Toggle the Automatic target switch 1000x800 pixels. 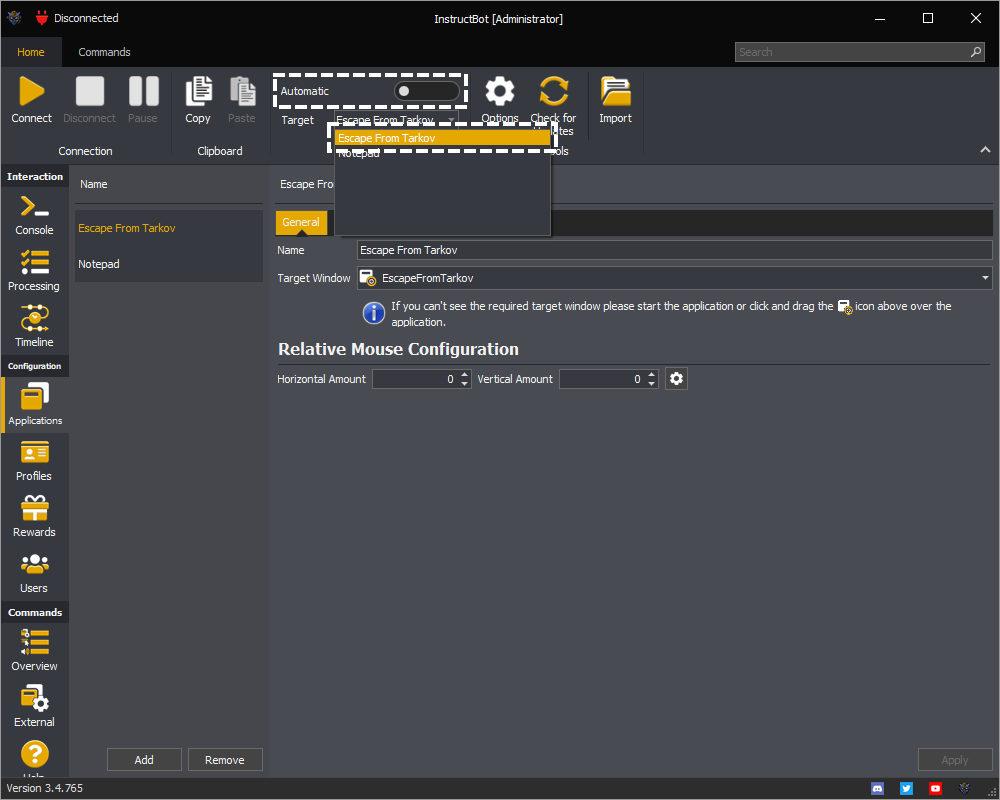click(x=426, y=91)
